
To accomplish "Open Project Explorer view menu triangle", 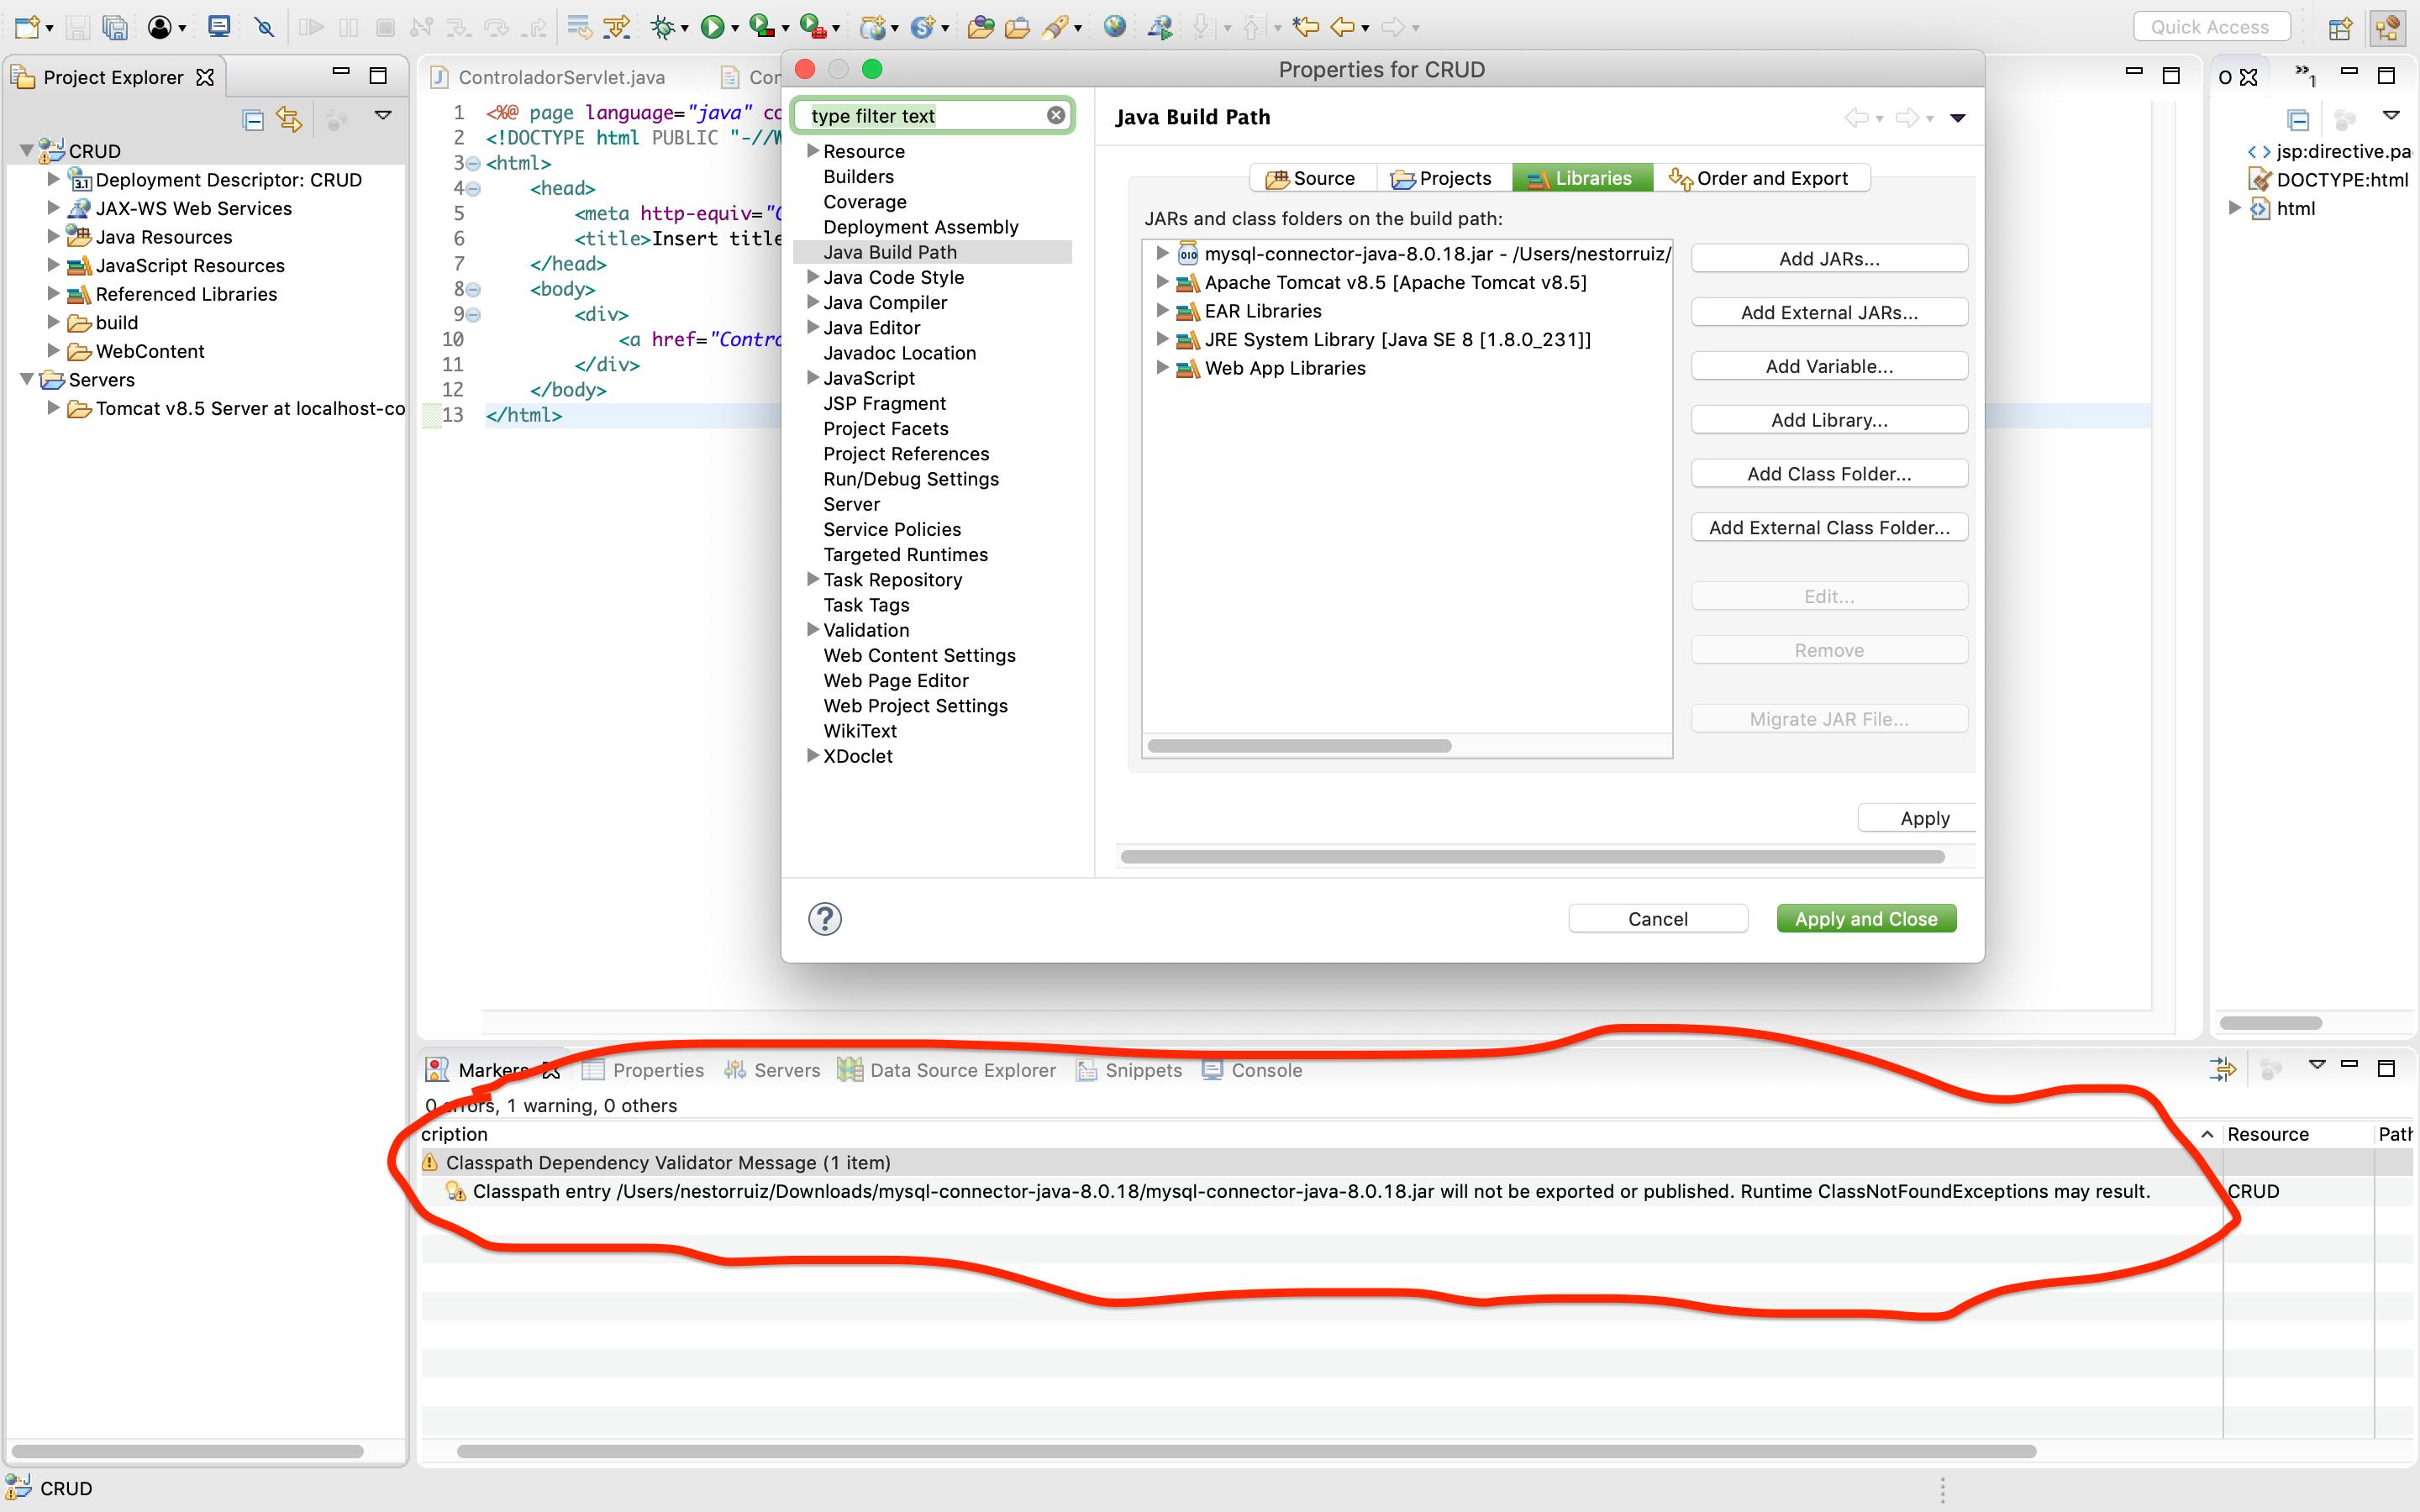I will 382,116.
